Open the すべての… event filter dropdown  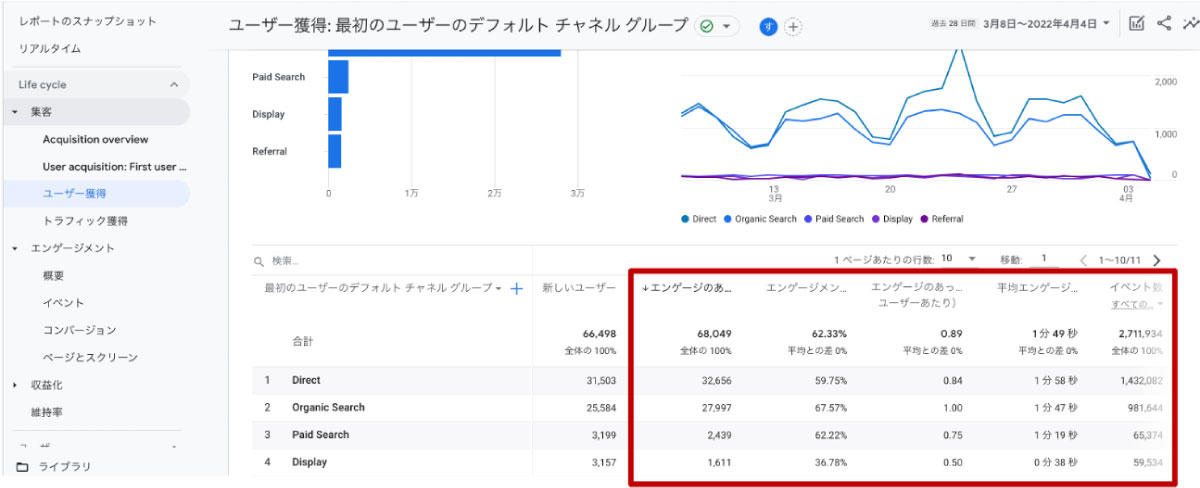pos(1139,303)
